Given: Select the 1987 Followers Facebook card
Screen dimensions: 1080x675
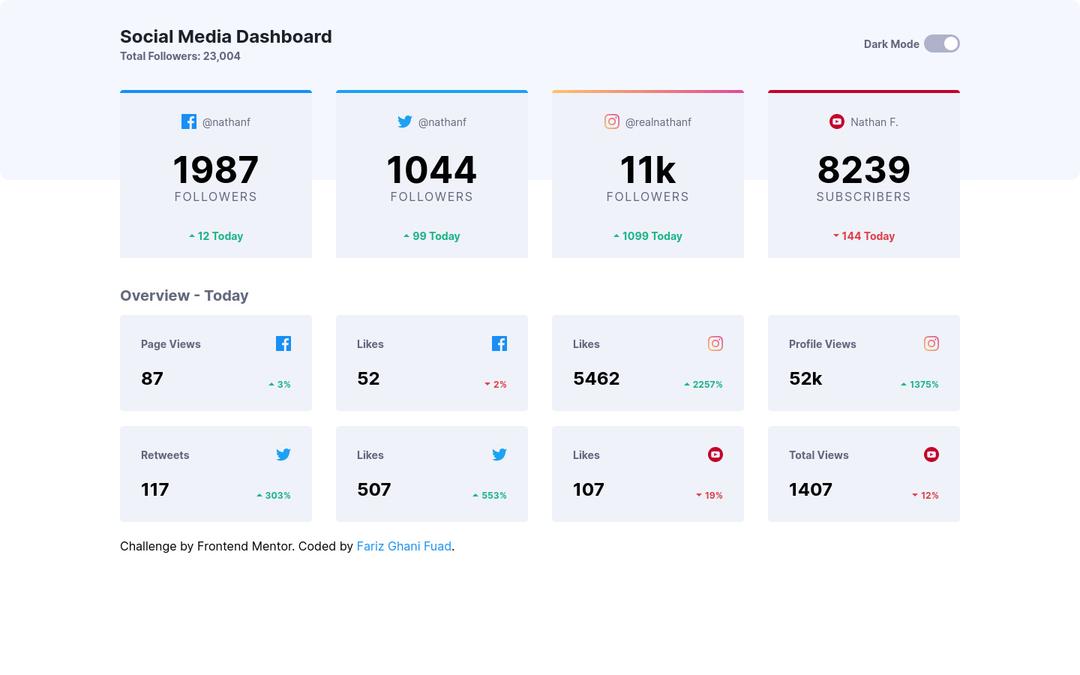Looking at the screenshot, I should click(216, 175).
